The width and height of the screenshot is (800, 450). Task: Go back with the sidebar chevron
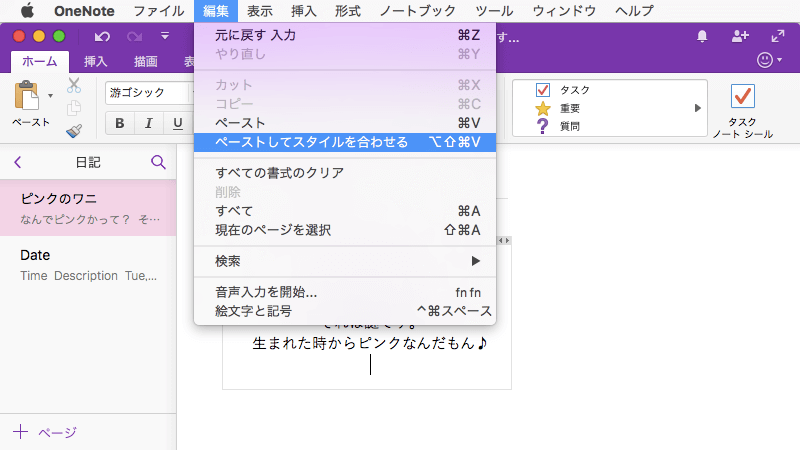point(18,162)
